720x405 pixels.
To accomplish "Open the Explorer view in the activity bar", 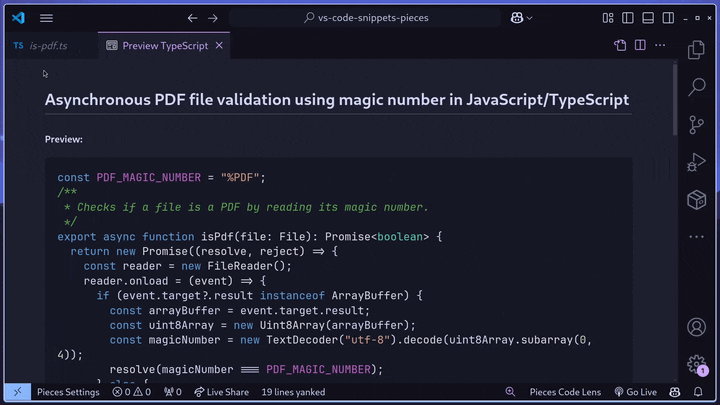I will pos(697,50).
